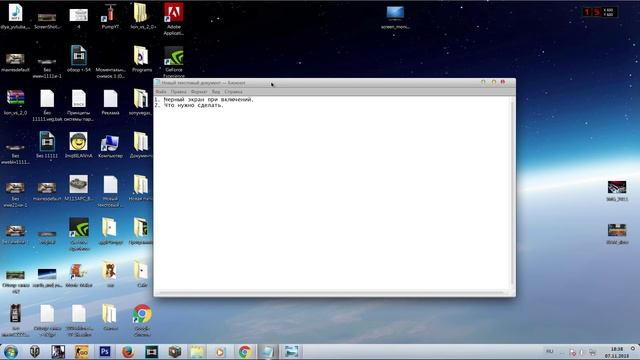Open the Вид menu in Notepad
Viewport: 640px width, 360px height.
[x=216, y=92]
